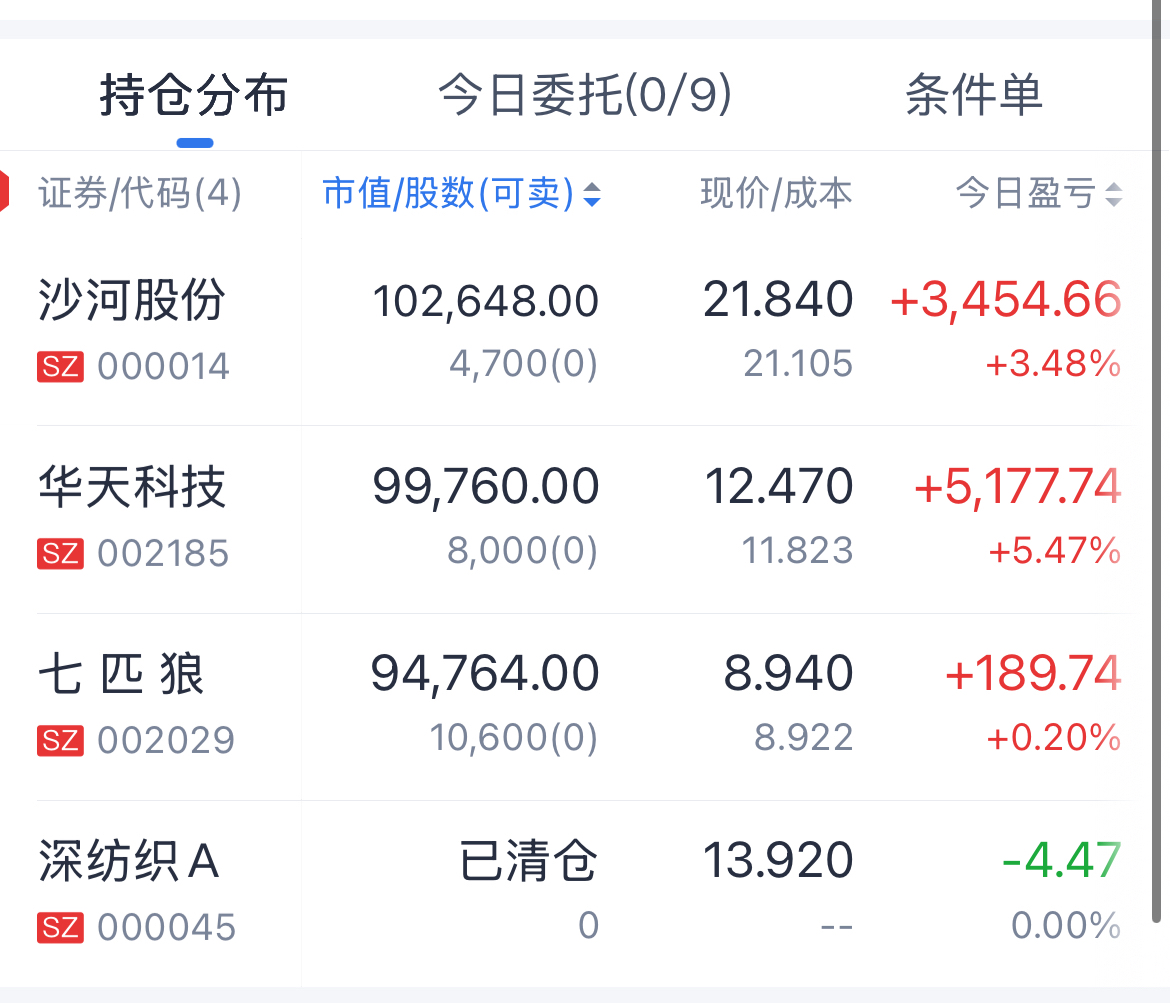Viewport: 1170px width, 1003px height.
Task: Click 证券/代码(4) column header
Action: tap(140, 194)
